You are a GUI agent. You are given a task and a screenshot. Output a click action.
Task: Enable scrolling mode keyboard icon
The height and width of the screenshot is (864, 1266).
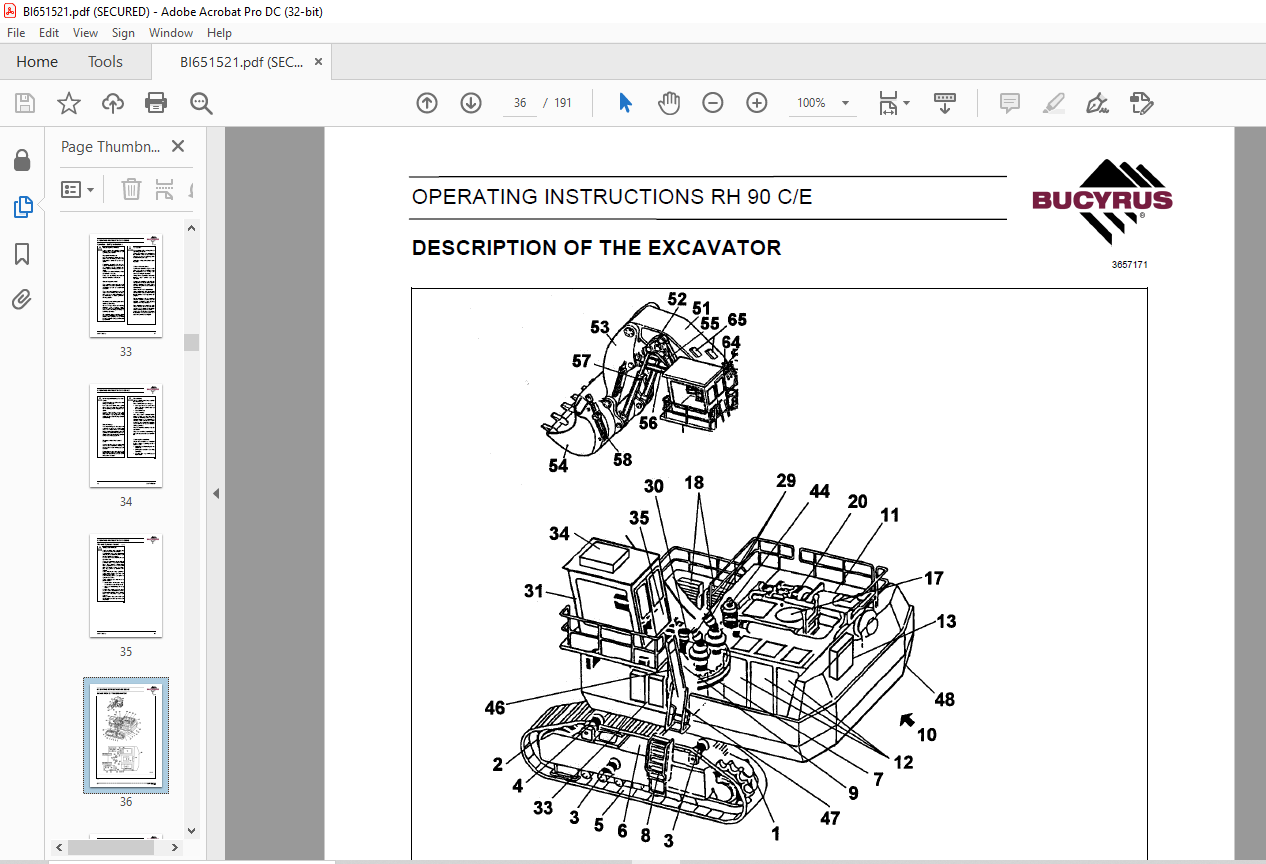pyautogui.click(x=945, y=103)
